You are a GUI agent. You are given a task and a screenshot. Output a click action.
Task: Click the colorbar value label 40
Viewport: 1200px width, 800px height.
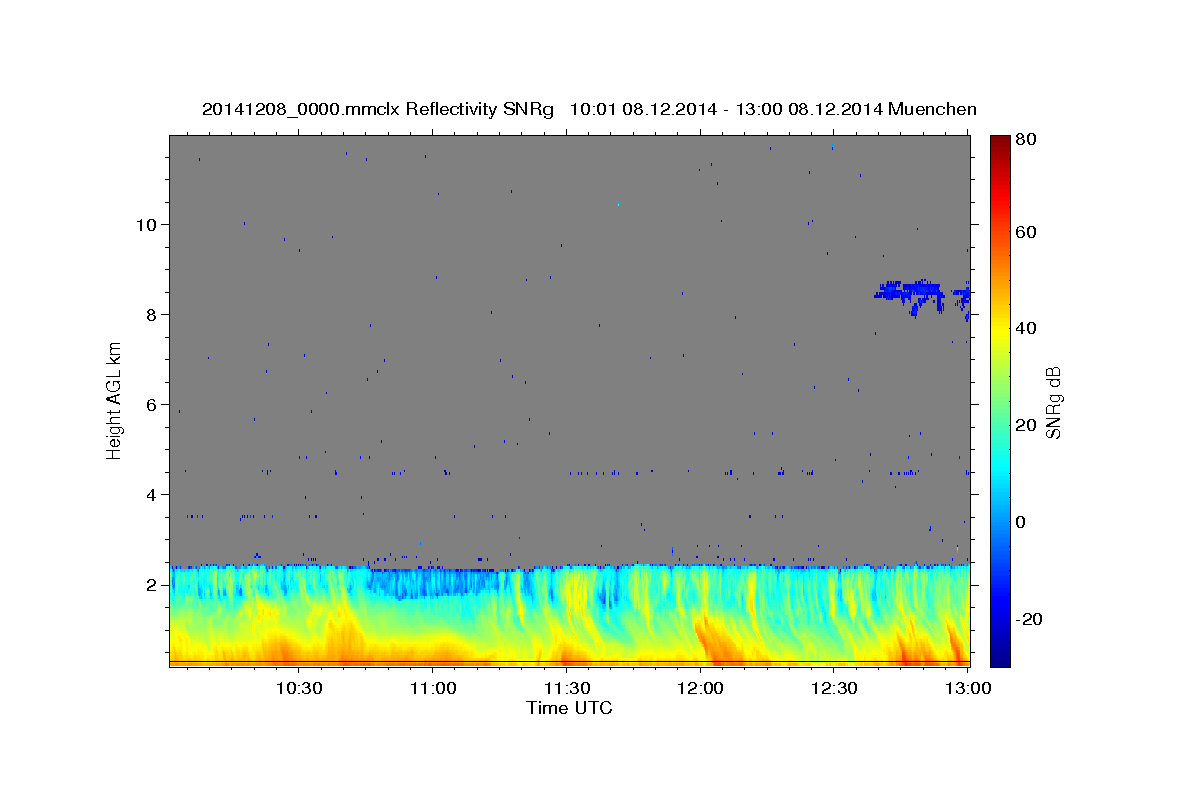pos(1025,328)
